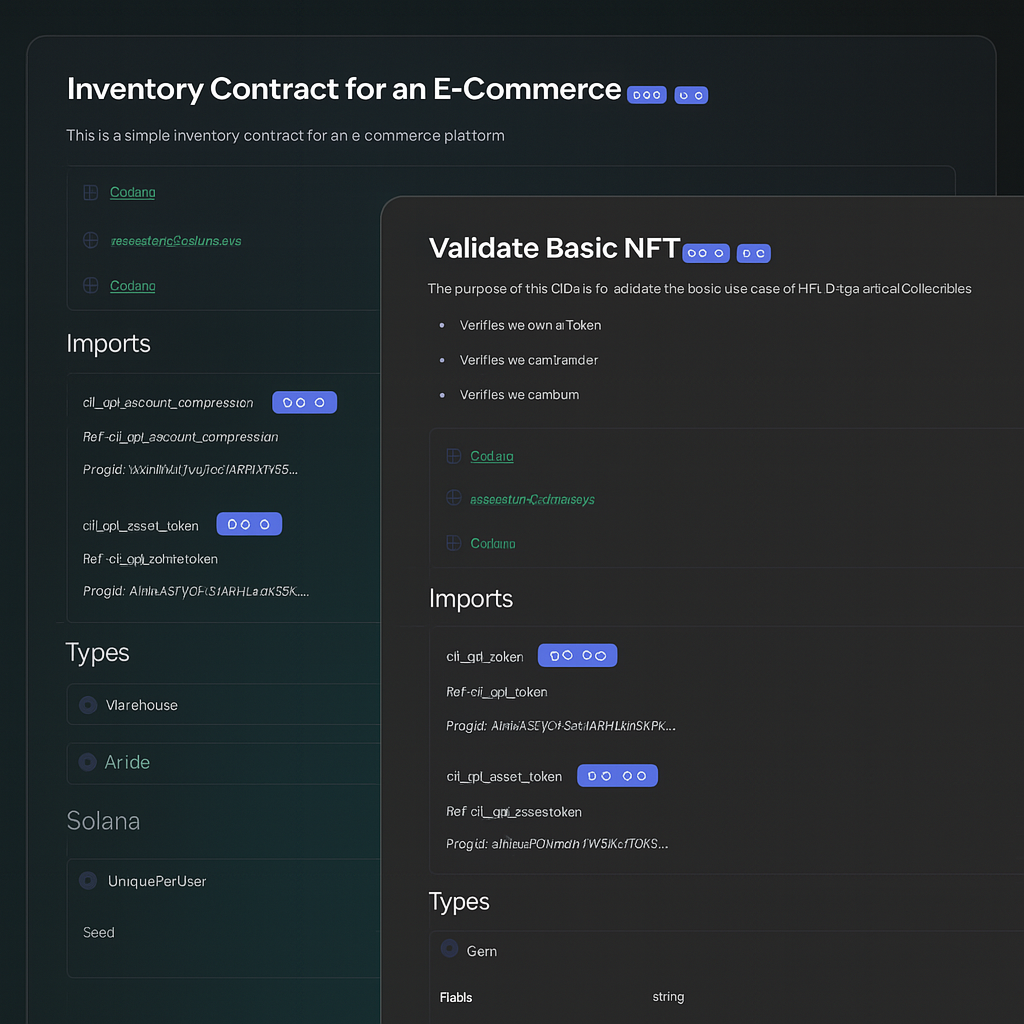This screenshot has width=1024, height=1024.
Task: Select the Aride type radio circle
Action: (87, 761)
